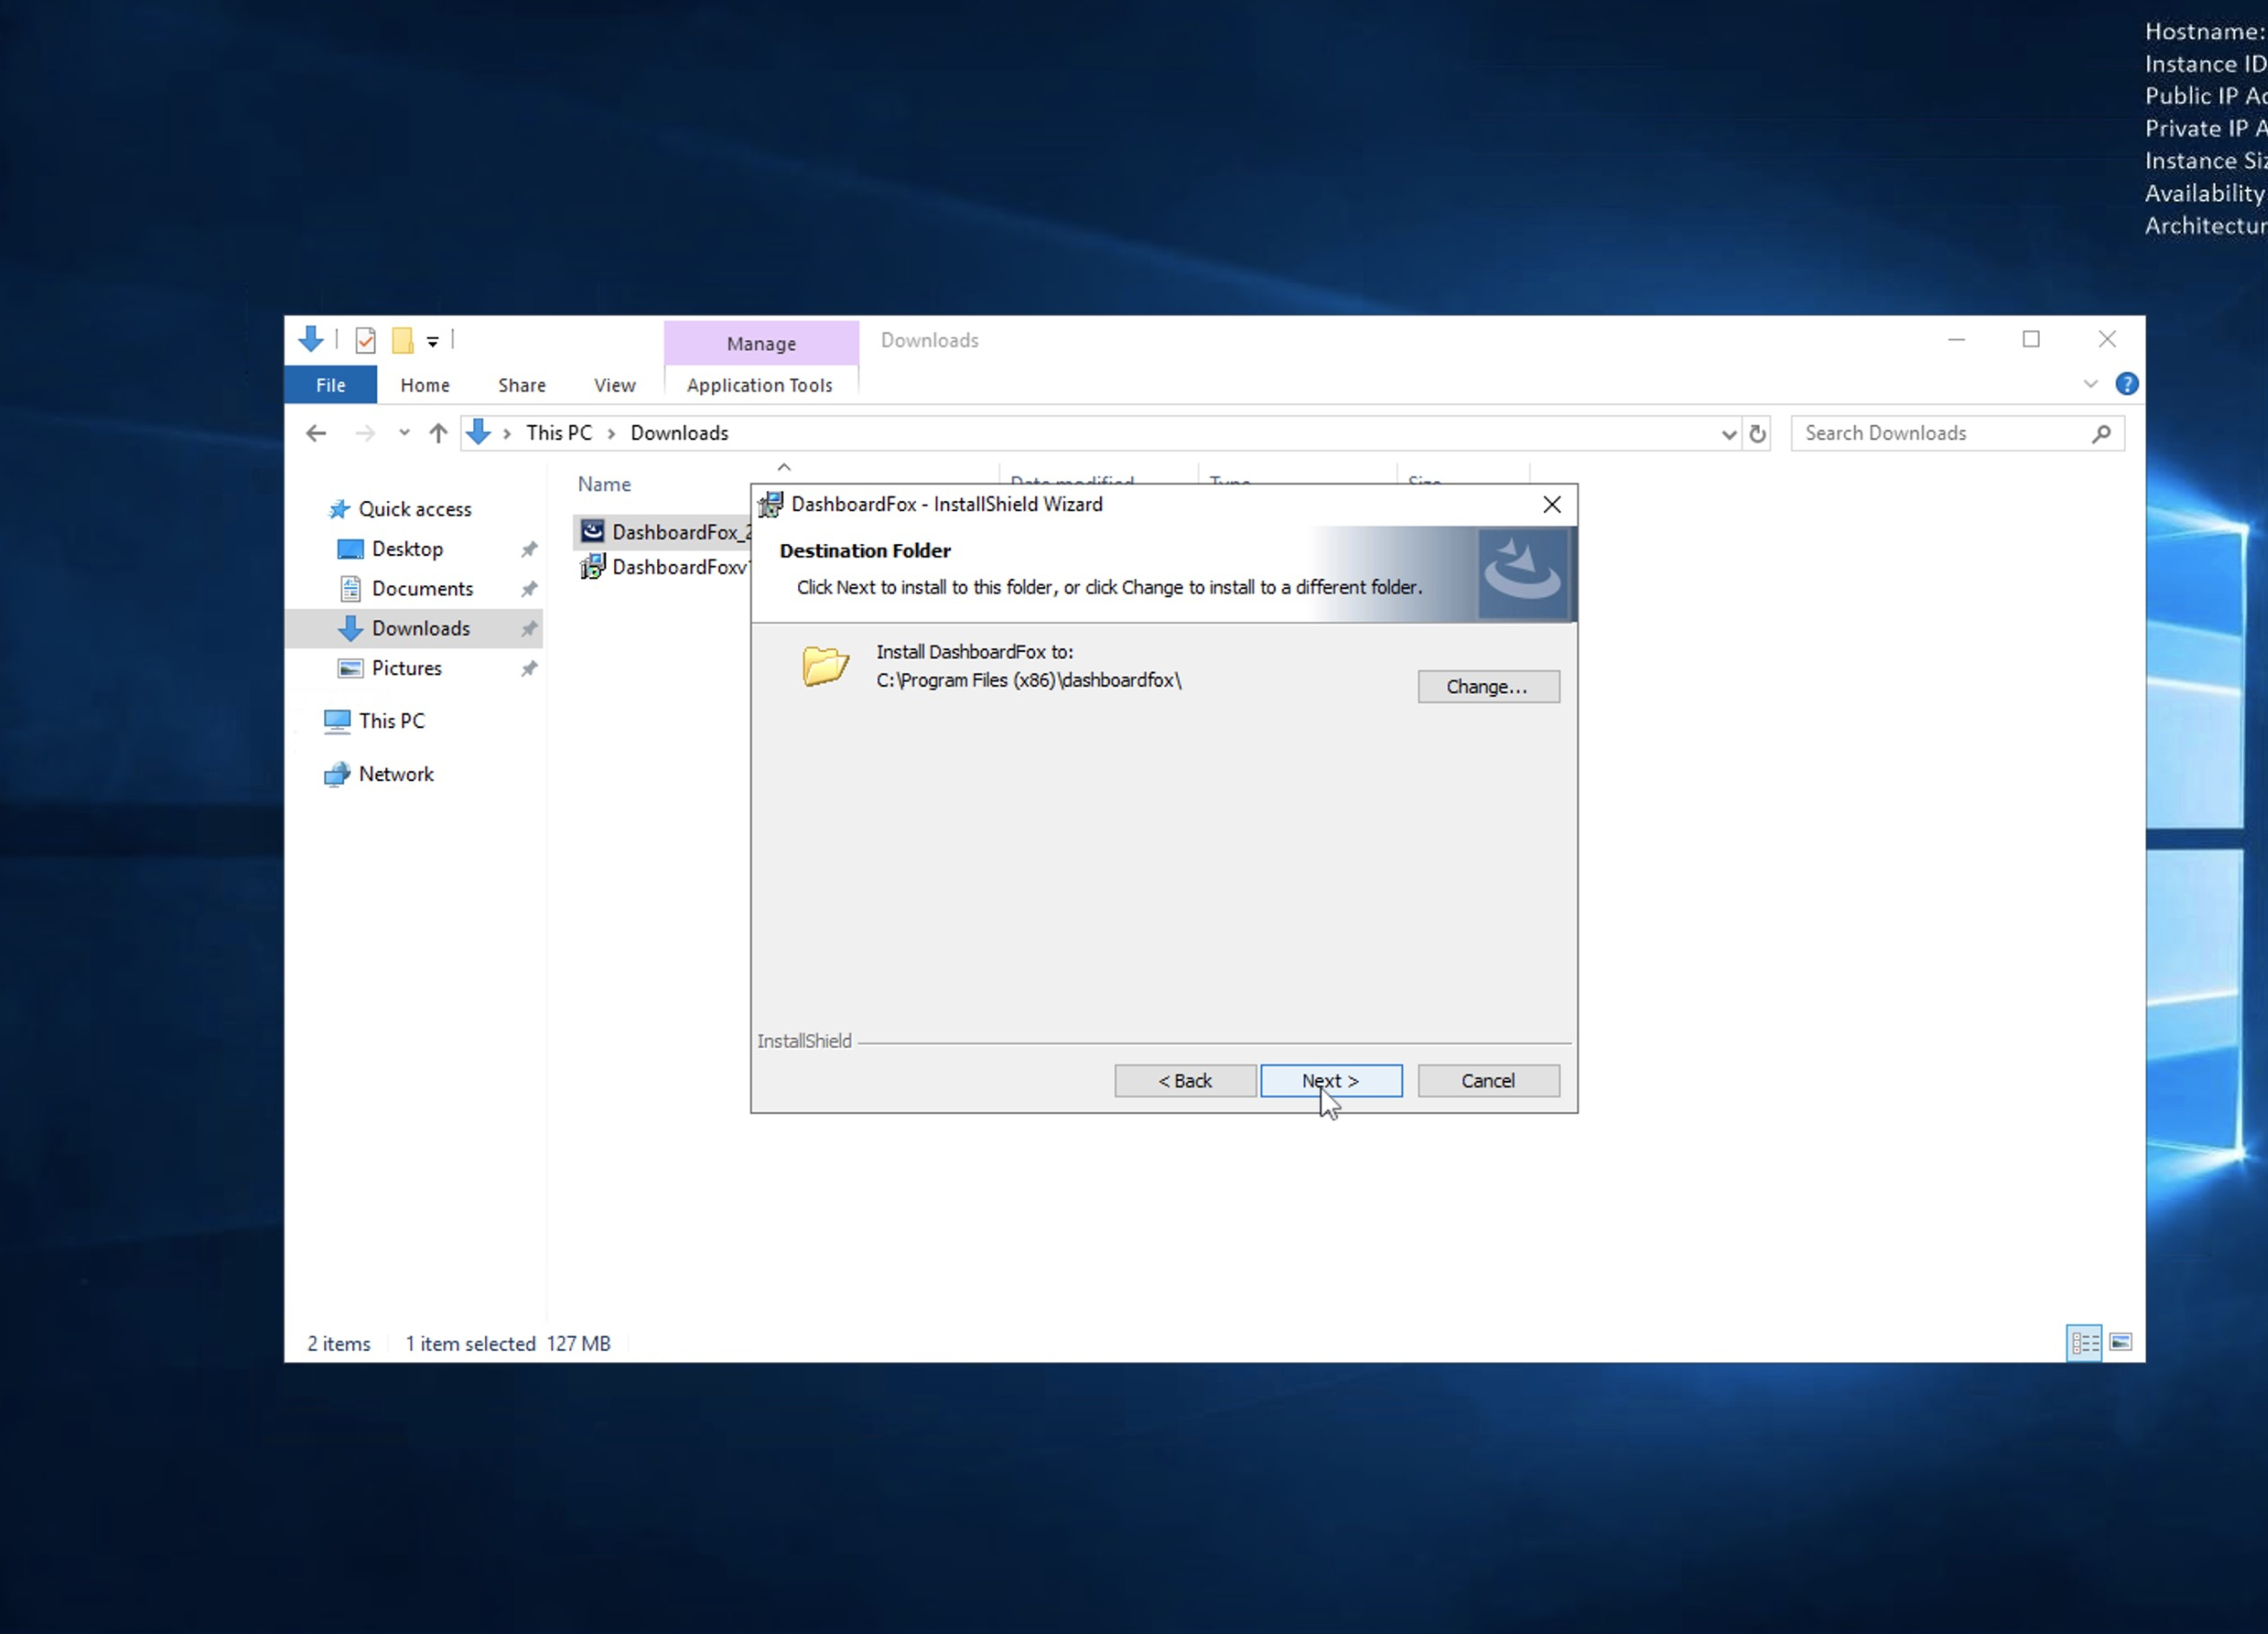2268x1634 pixels.
Task: Click the Explorer forward arrow
Action: (x=365, y=433)
